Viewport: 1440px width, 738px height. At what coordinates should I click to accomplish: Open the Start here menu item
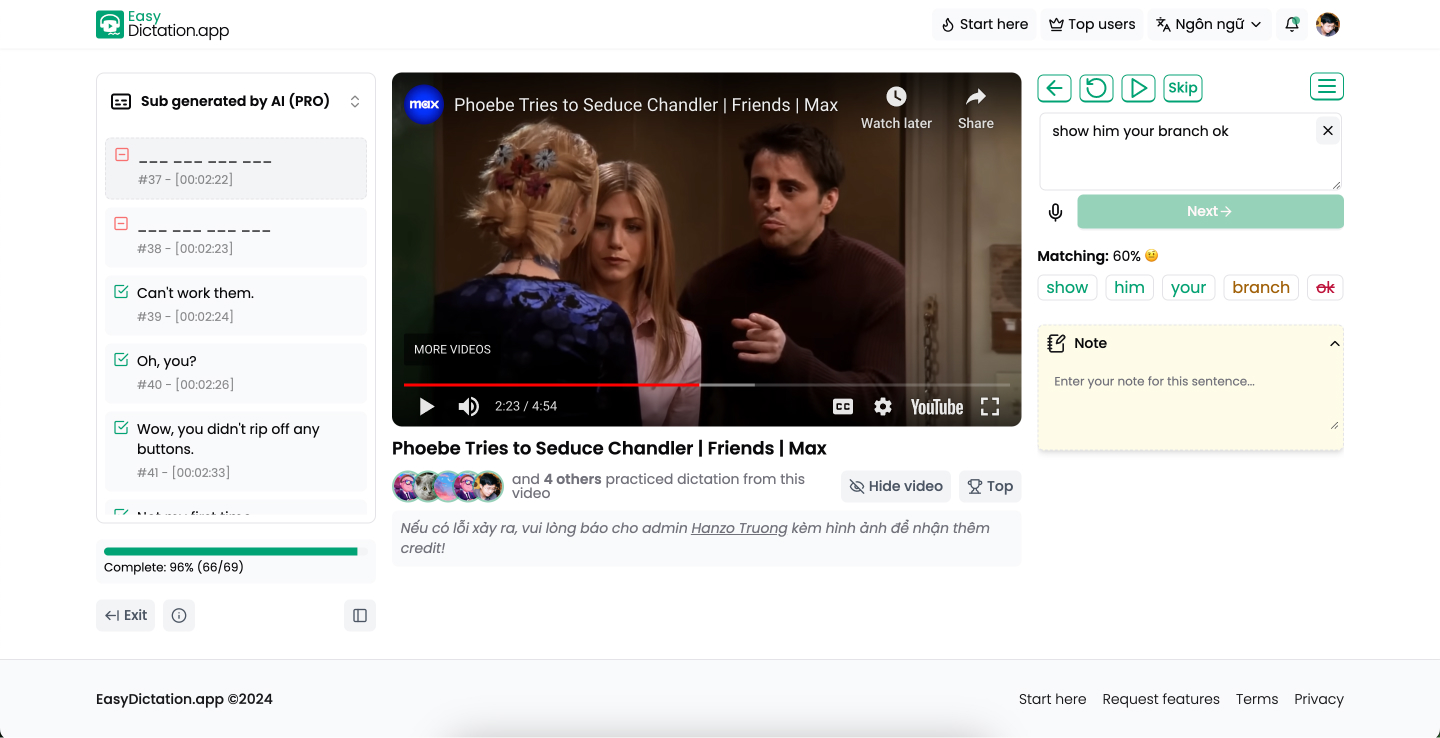click(x=985, y=25)
